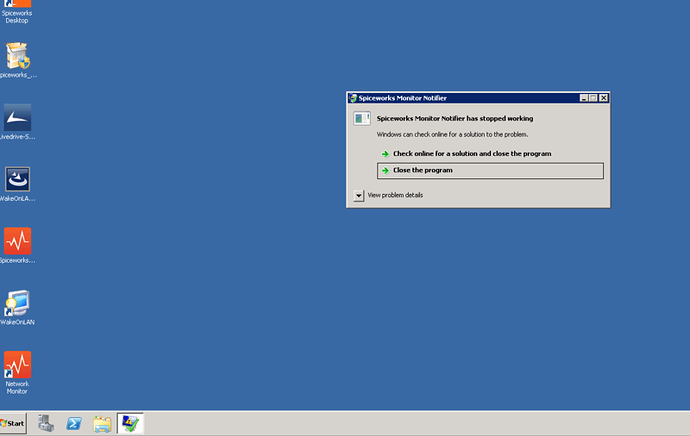
Task: Click the dialog title bar shield icon
Action: coord(353,98)
